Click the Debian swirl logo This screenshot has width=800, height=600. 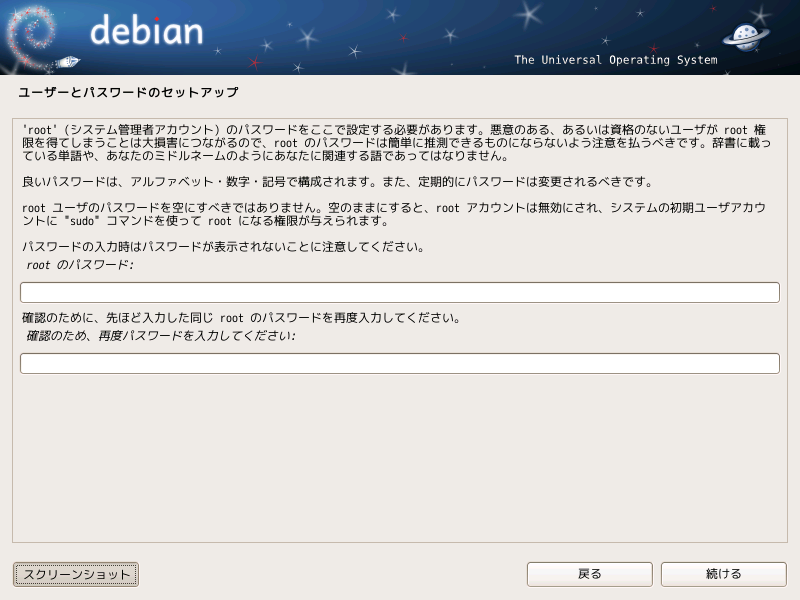(32, 38)
